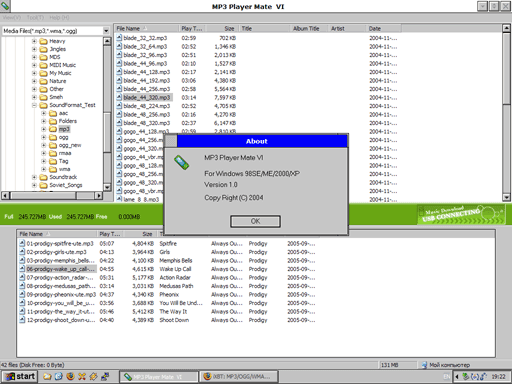The width and height of the screenshot is (512, 384).
Task: Select the ogg folder icon
Action: [53, 137]
